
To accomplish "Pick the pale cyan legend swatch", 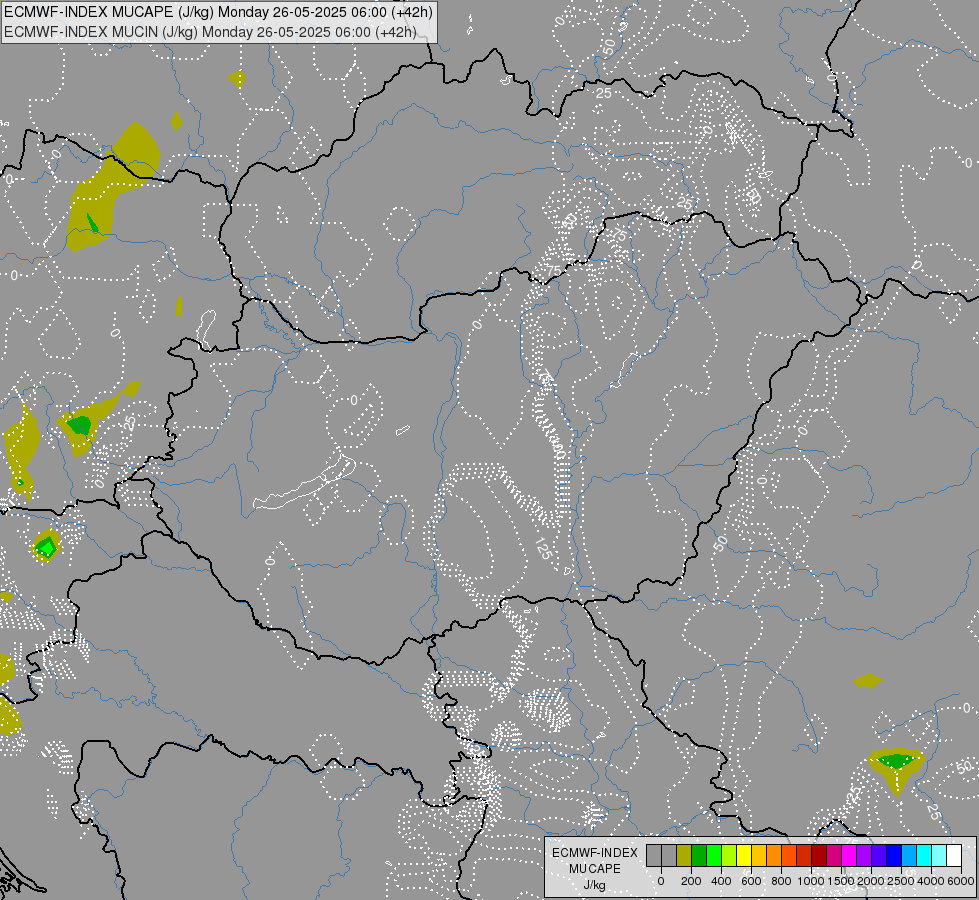I will pos(938,856).
